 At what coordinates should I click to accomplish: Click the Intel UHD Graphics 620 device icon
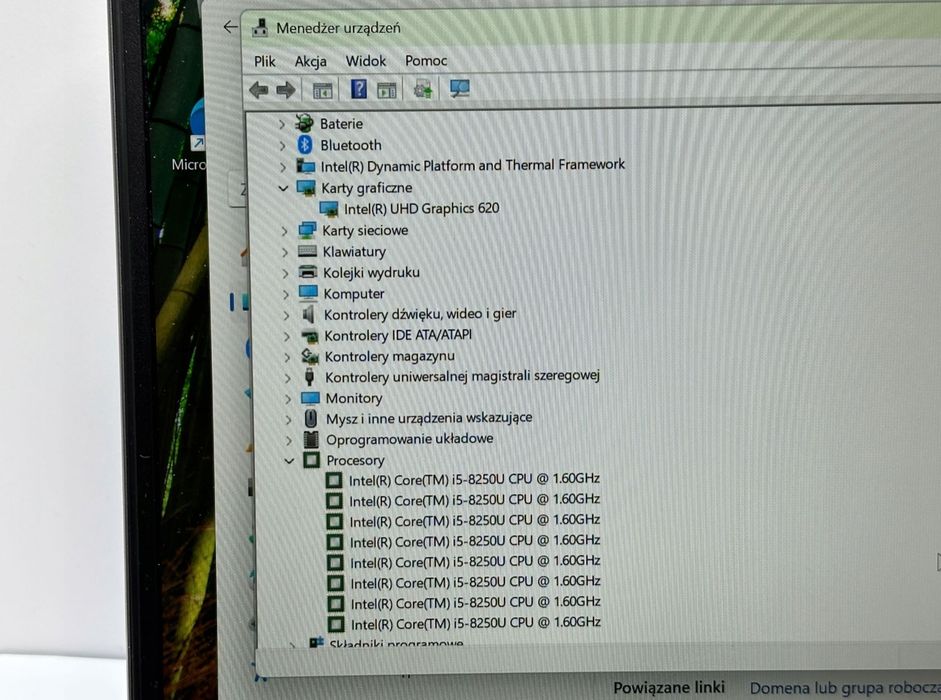(x=329, y=209)
